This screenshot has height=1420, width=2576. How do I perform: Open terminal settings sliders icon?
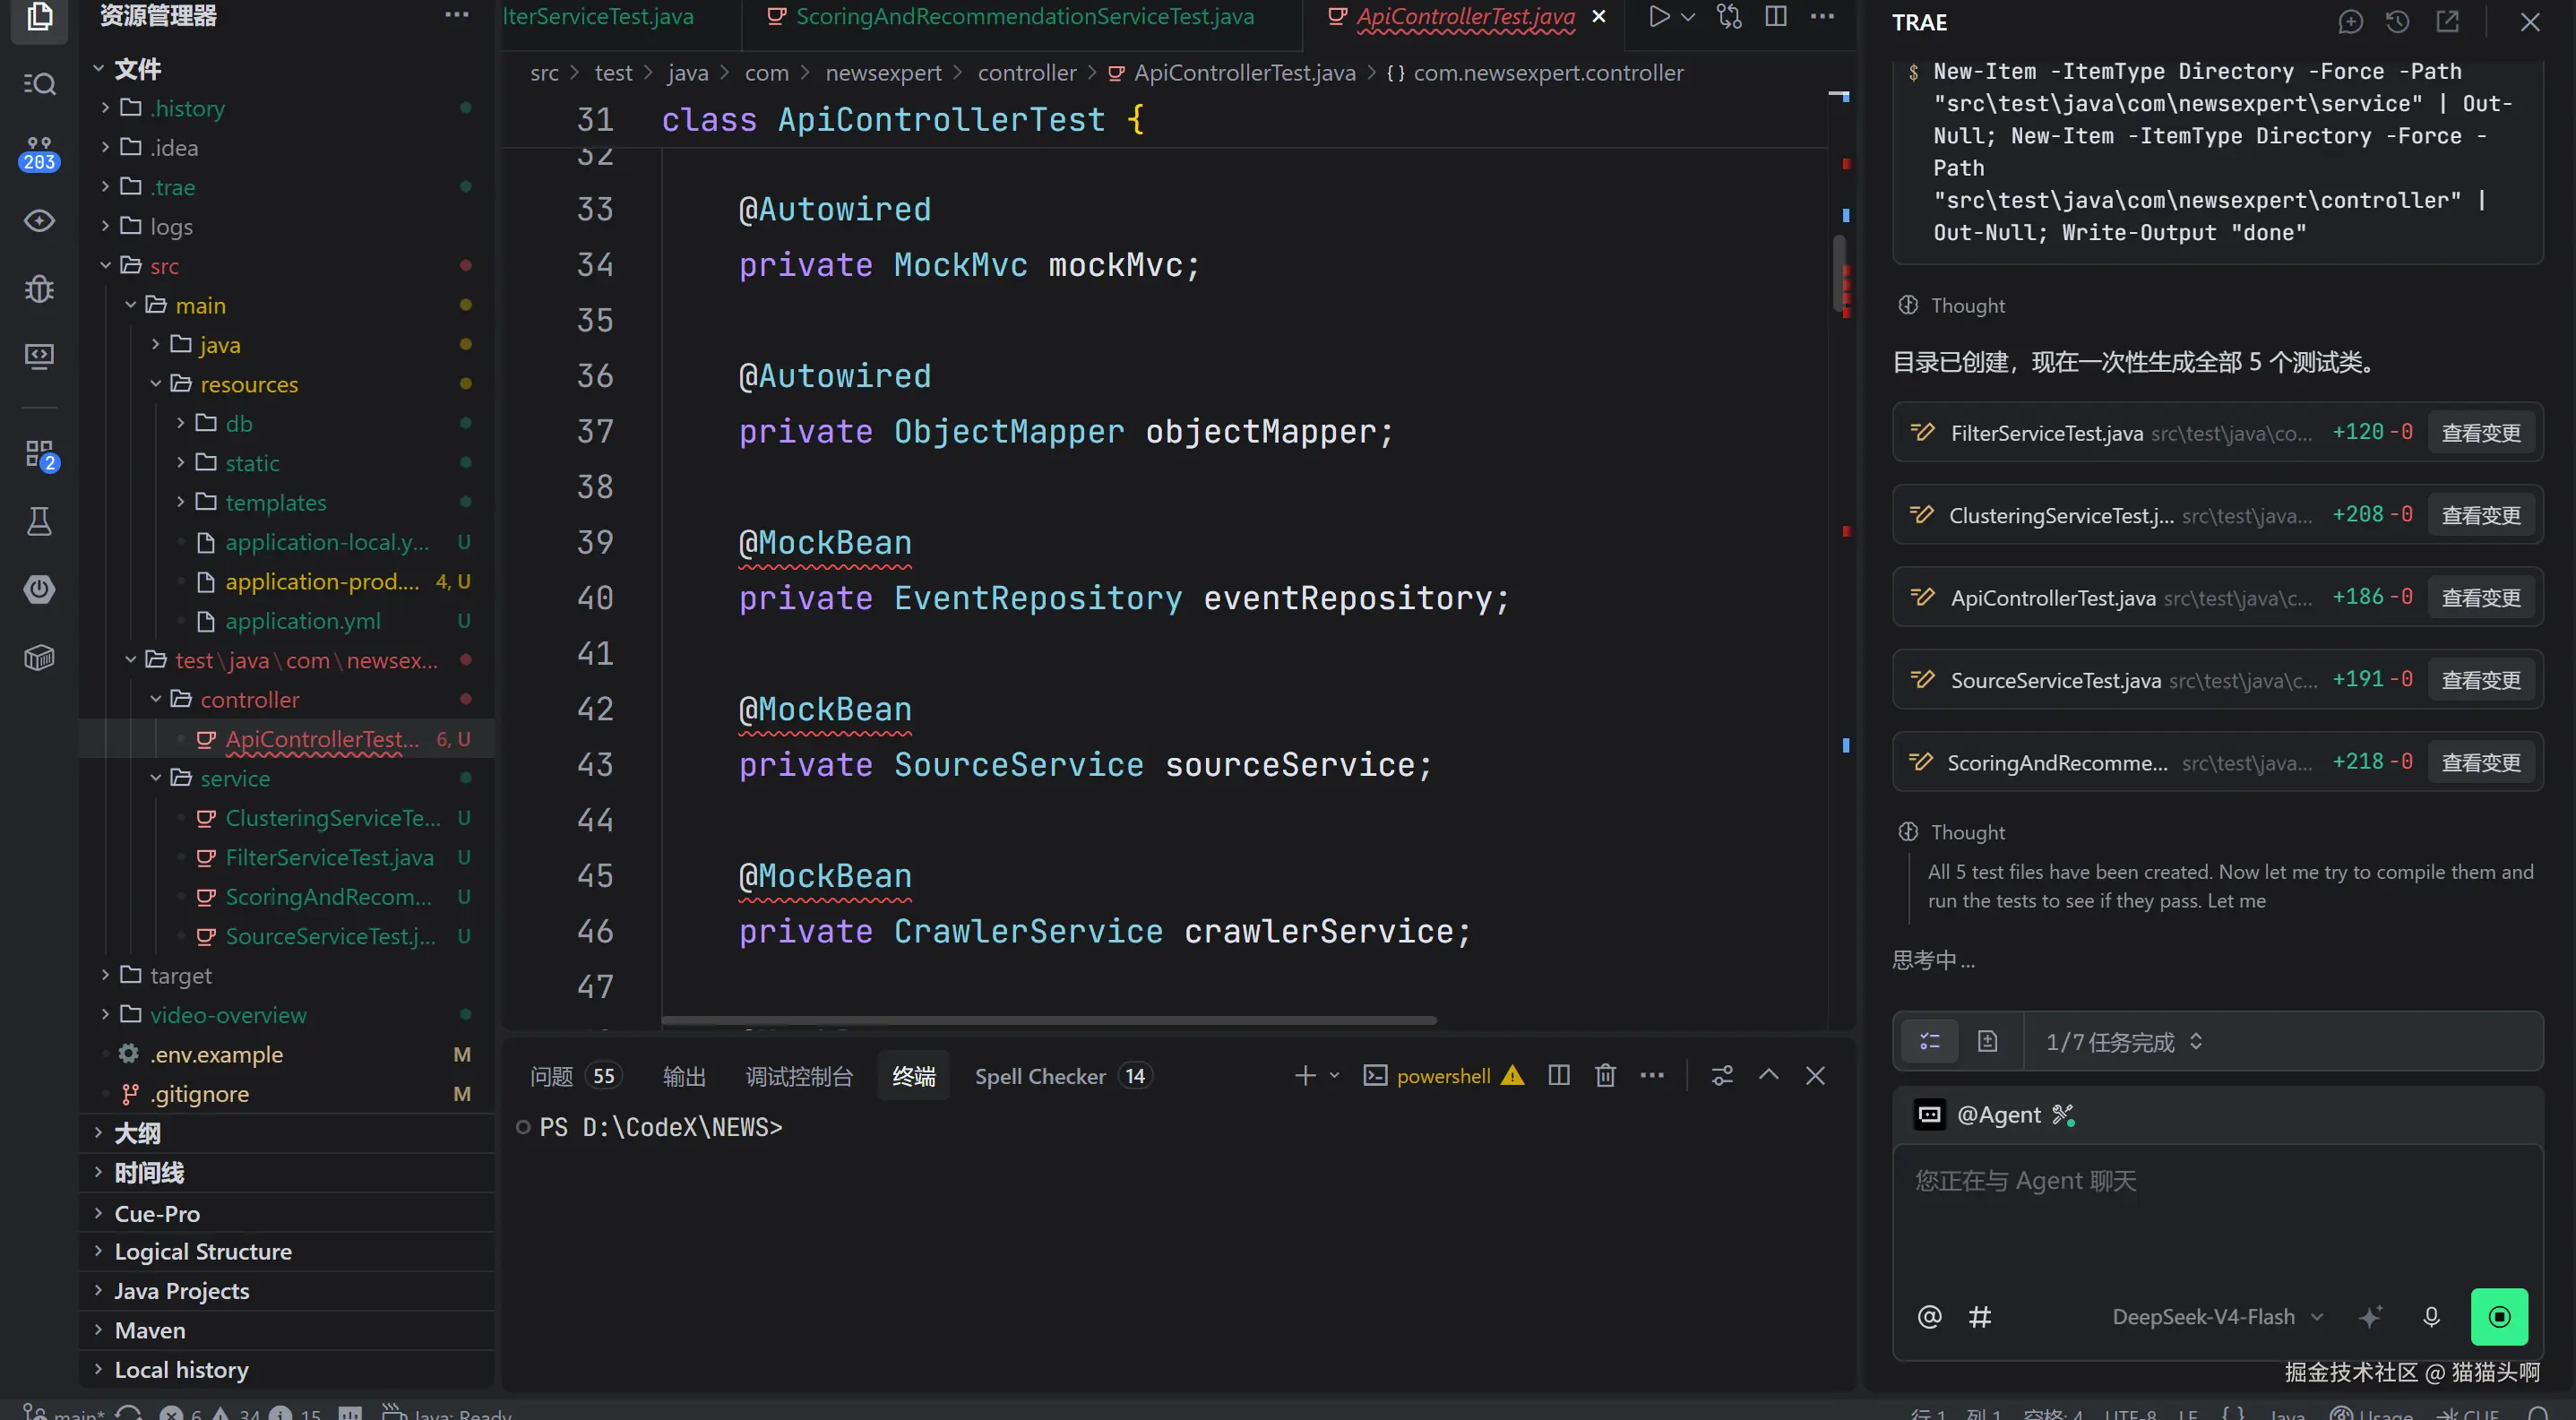[x=1722, y=1075]
